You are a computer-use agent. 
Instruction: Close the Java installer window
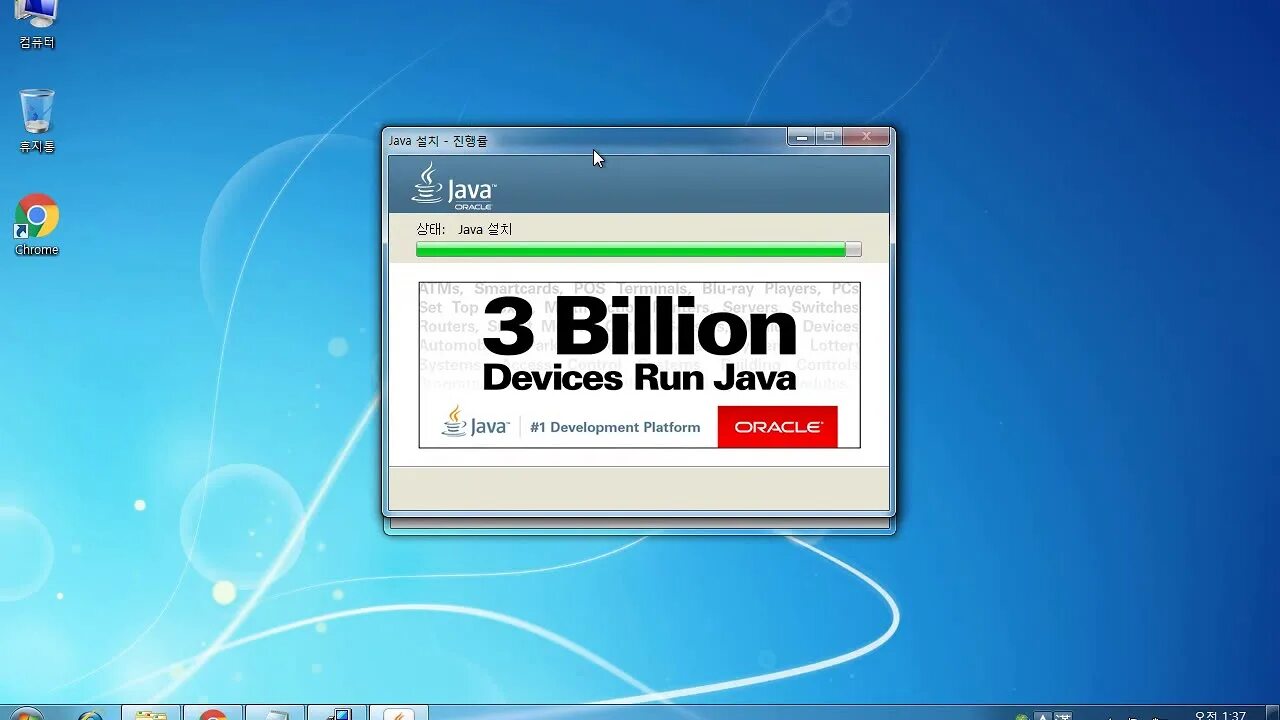pyautogui.click(x=866, y=137)
